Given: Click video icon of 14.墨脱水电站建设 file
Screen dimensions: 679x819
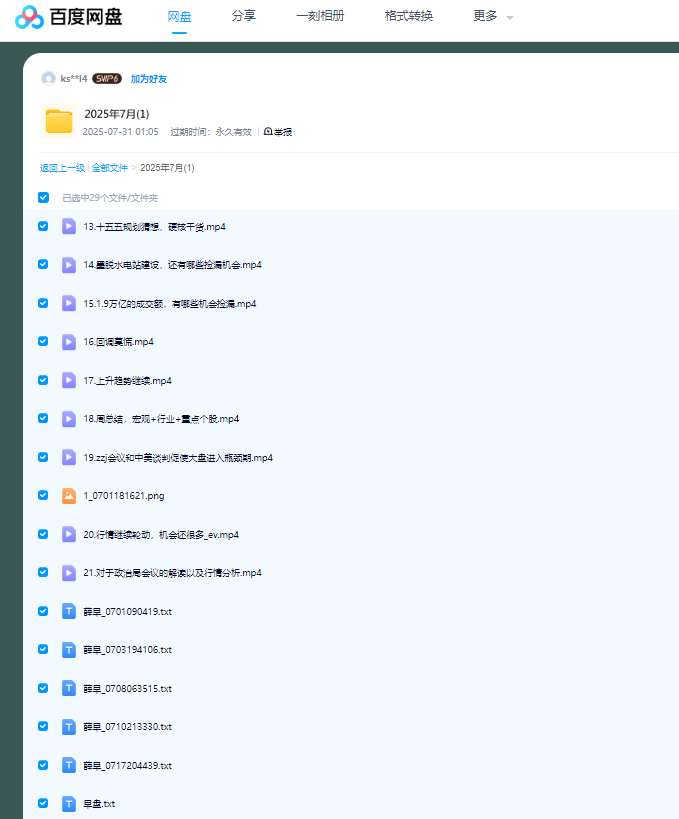Looking at the screenshot, I should (69, 265).
